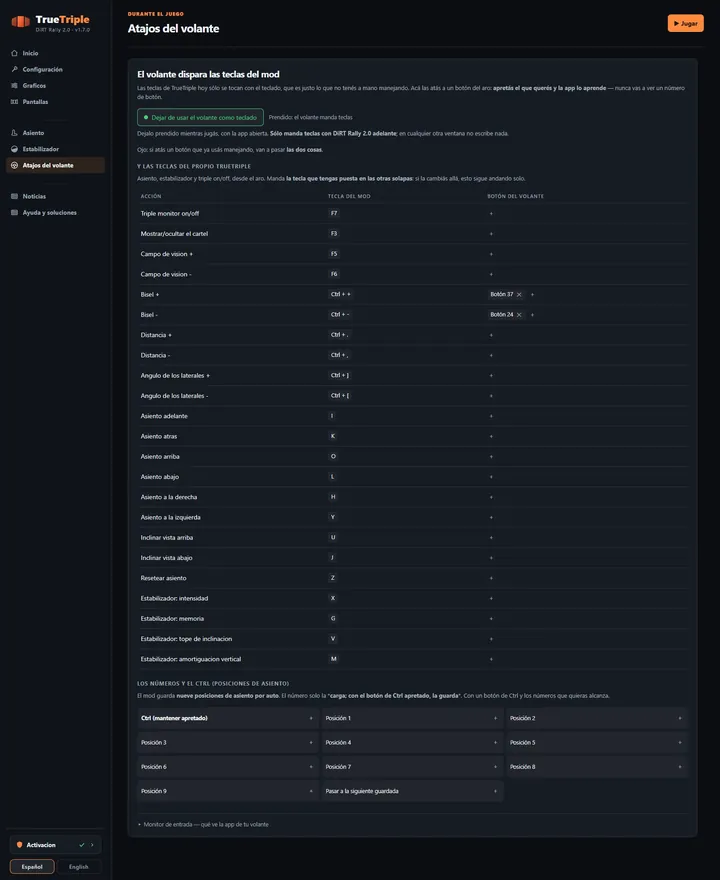Viewport: 720px width, 880px height.
Task: Click the Jugar button
Action: [x=685, y=24]
